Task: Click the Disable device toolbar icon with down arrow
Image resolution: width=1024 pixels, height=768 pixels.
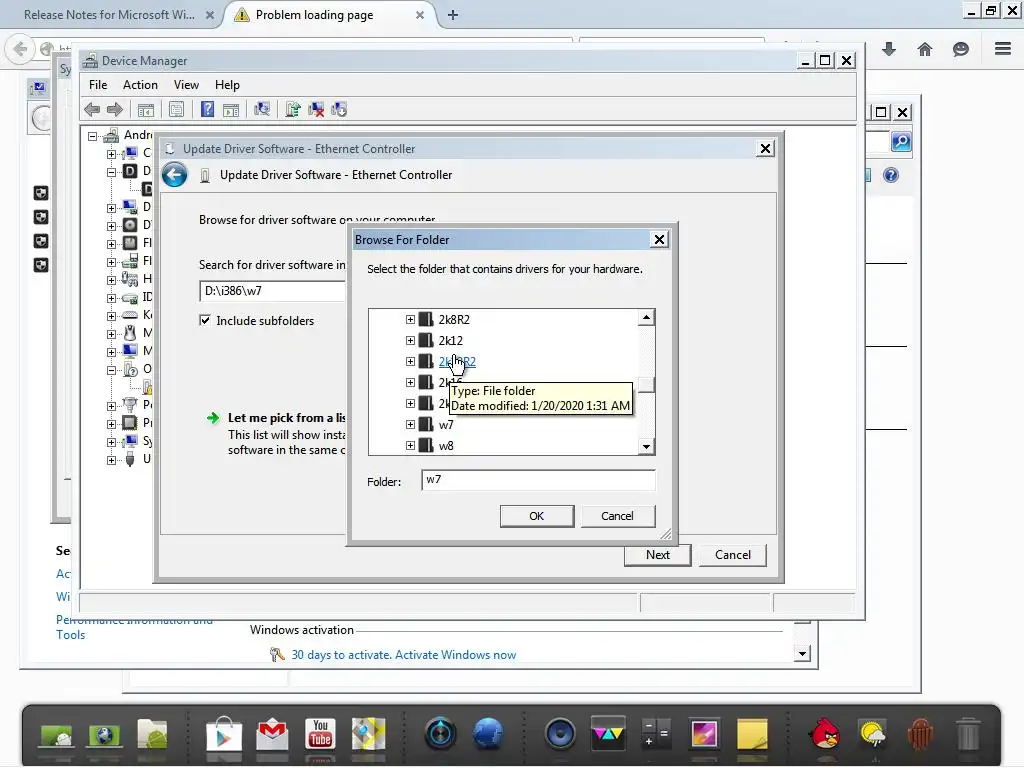Action: click(x=339, y=109)
